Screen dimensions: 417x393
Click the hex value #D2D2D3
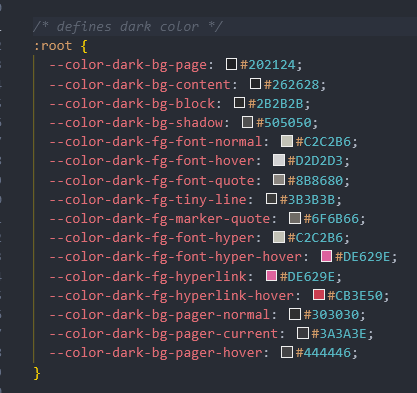tap(315, 161)
